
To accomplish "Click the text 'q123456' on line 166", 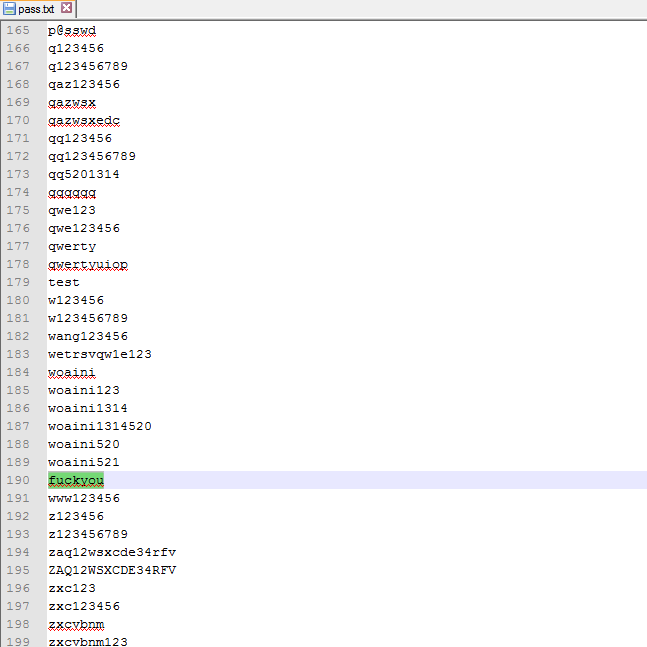I will (76, 48).
